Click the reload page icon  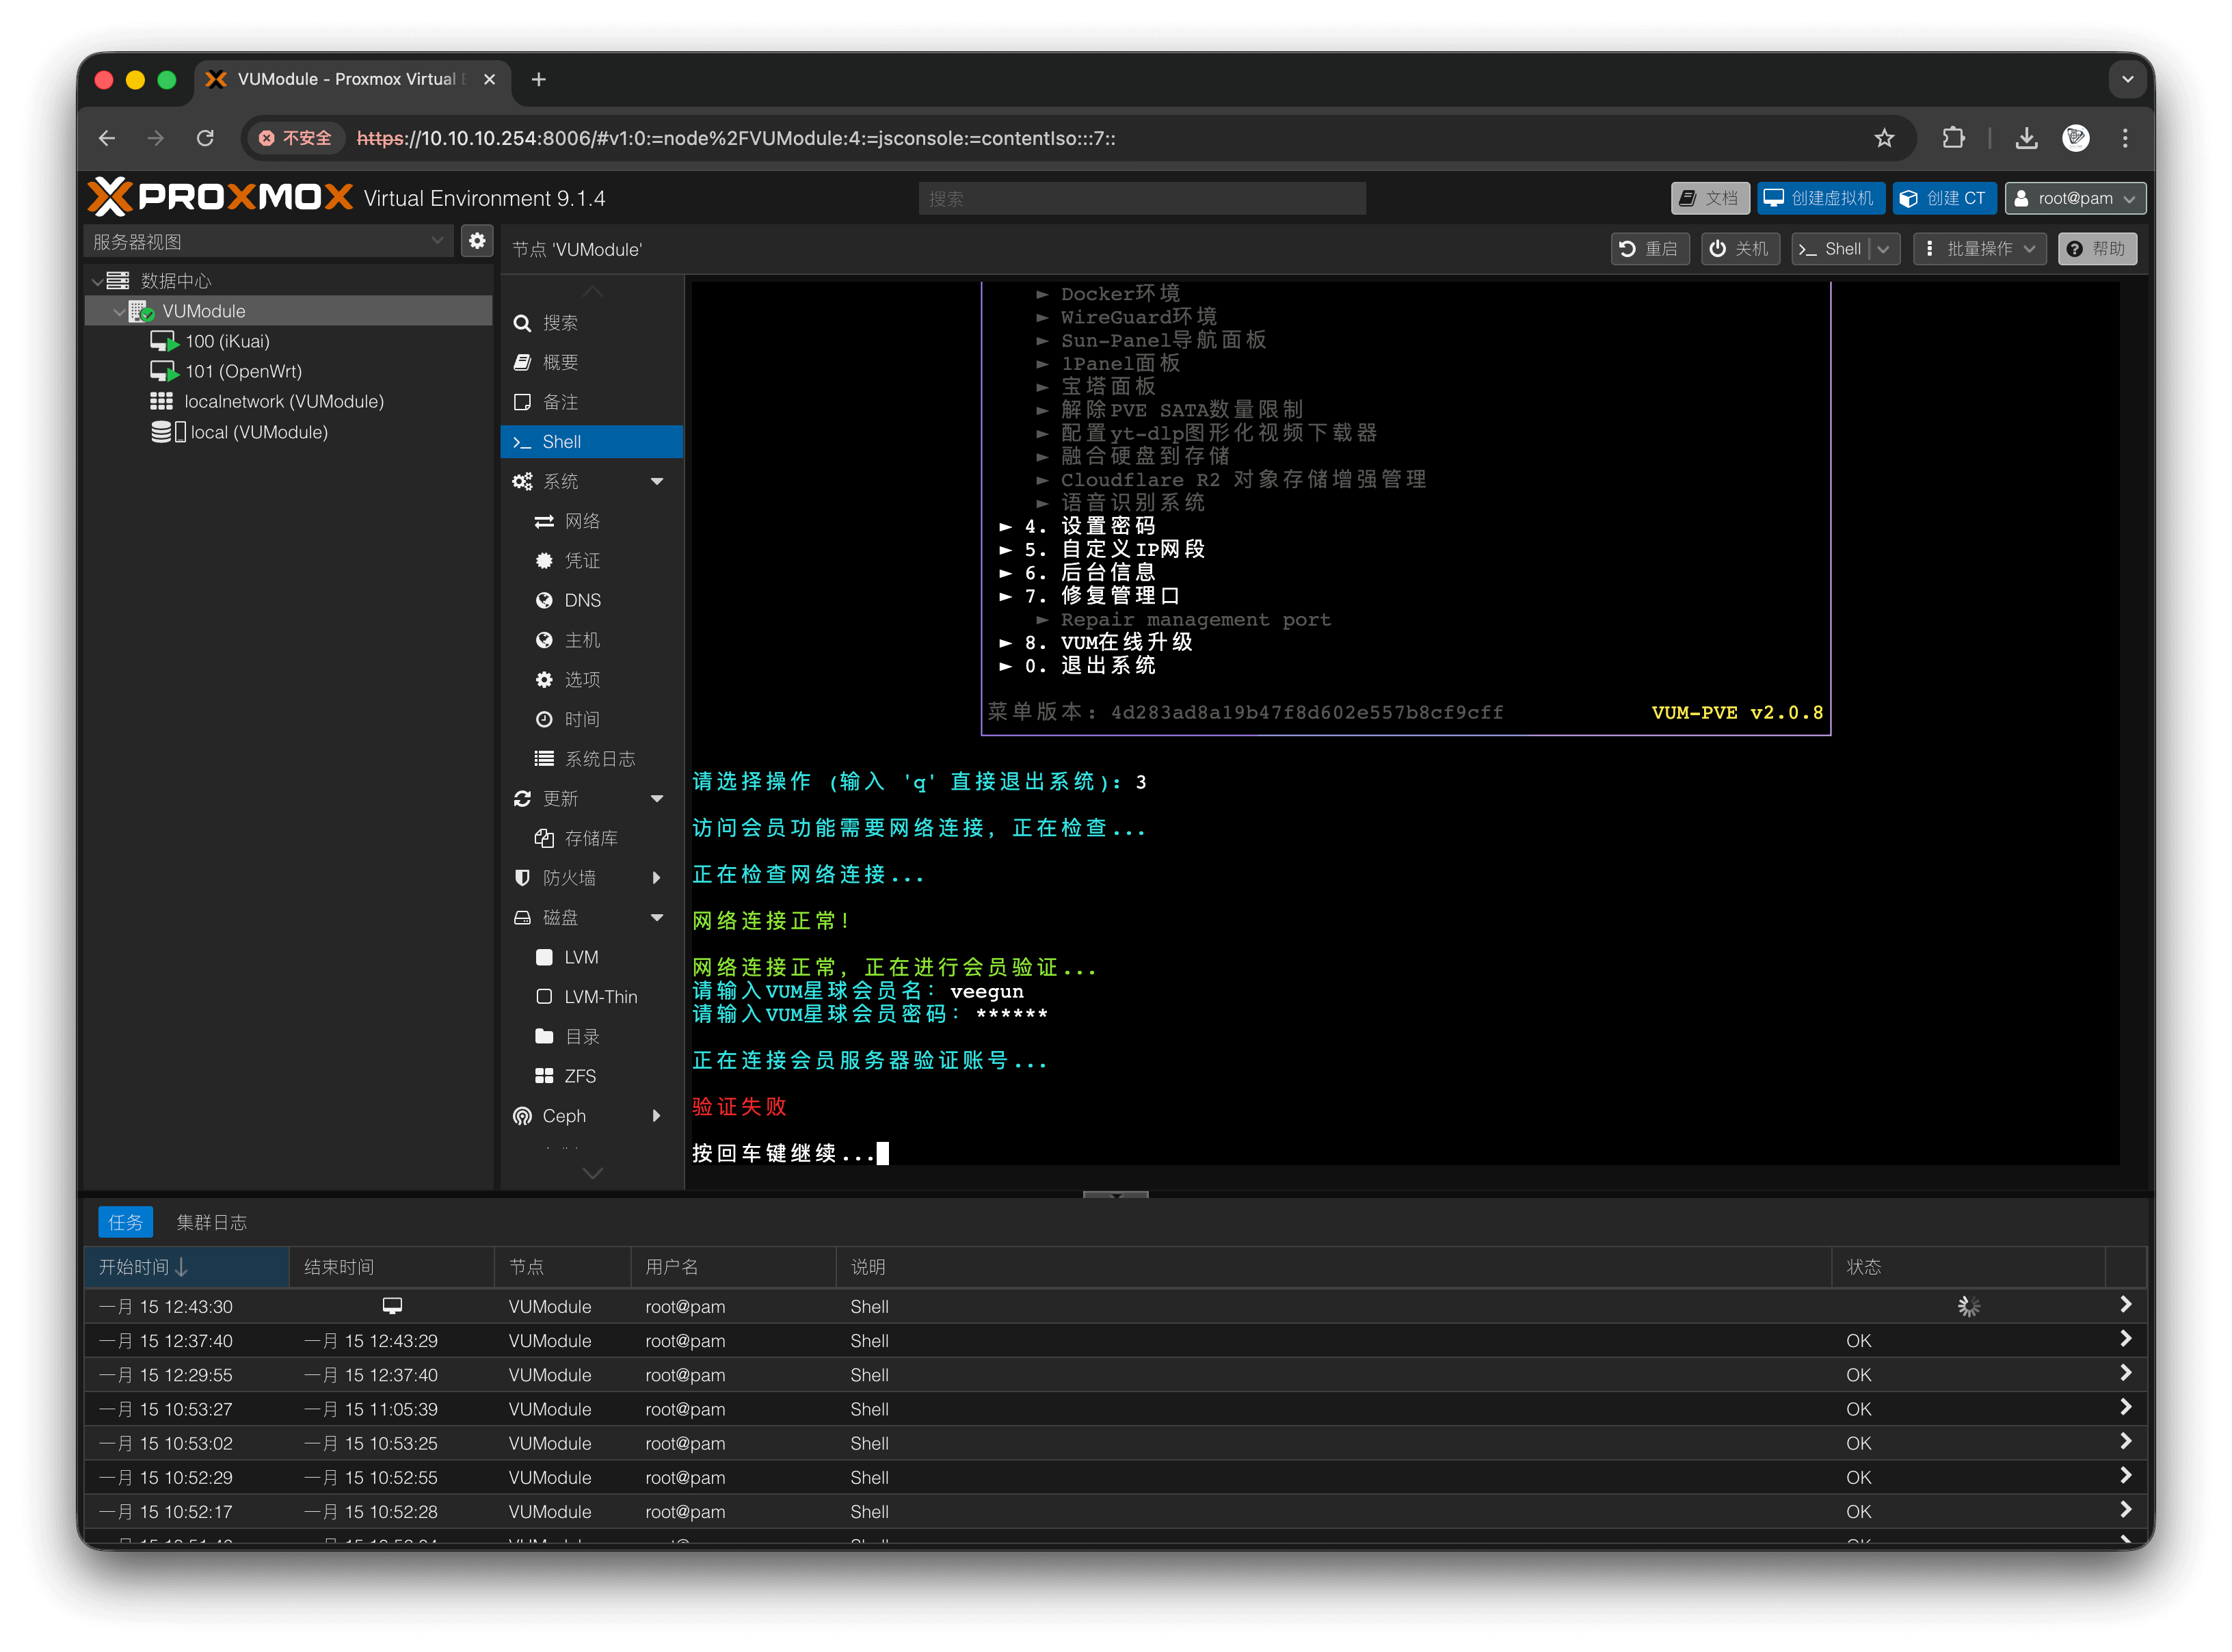coord(205,138)
